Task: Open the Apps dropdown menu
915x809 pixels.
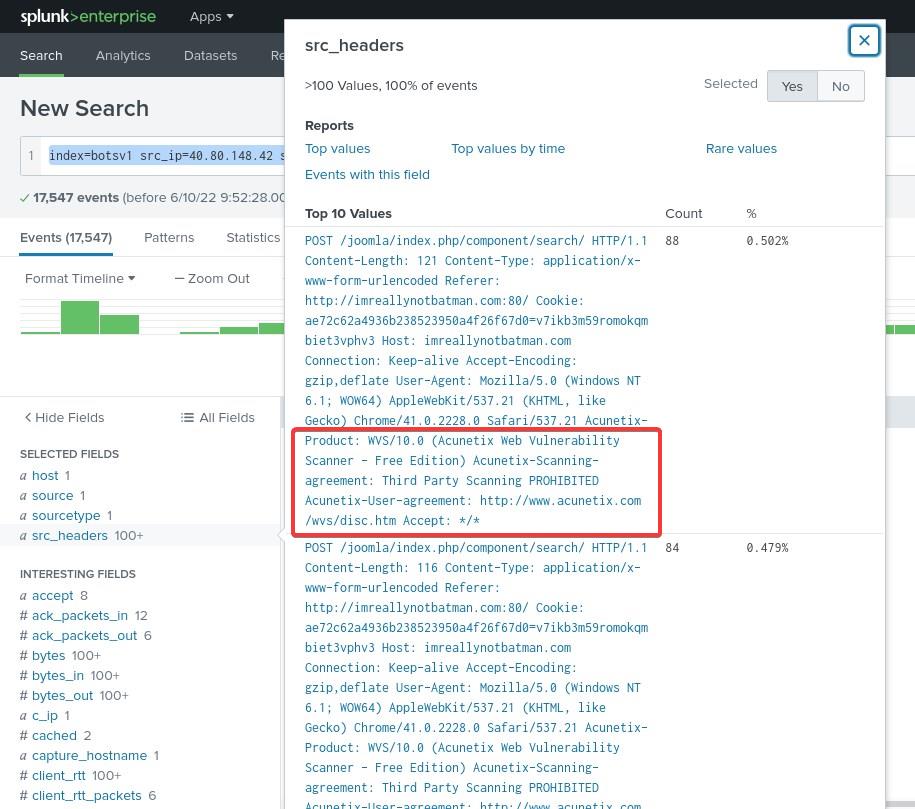Action: pos(211,17)
